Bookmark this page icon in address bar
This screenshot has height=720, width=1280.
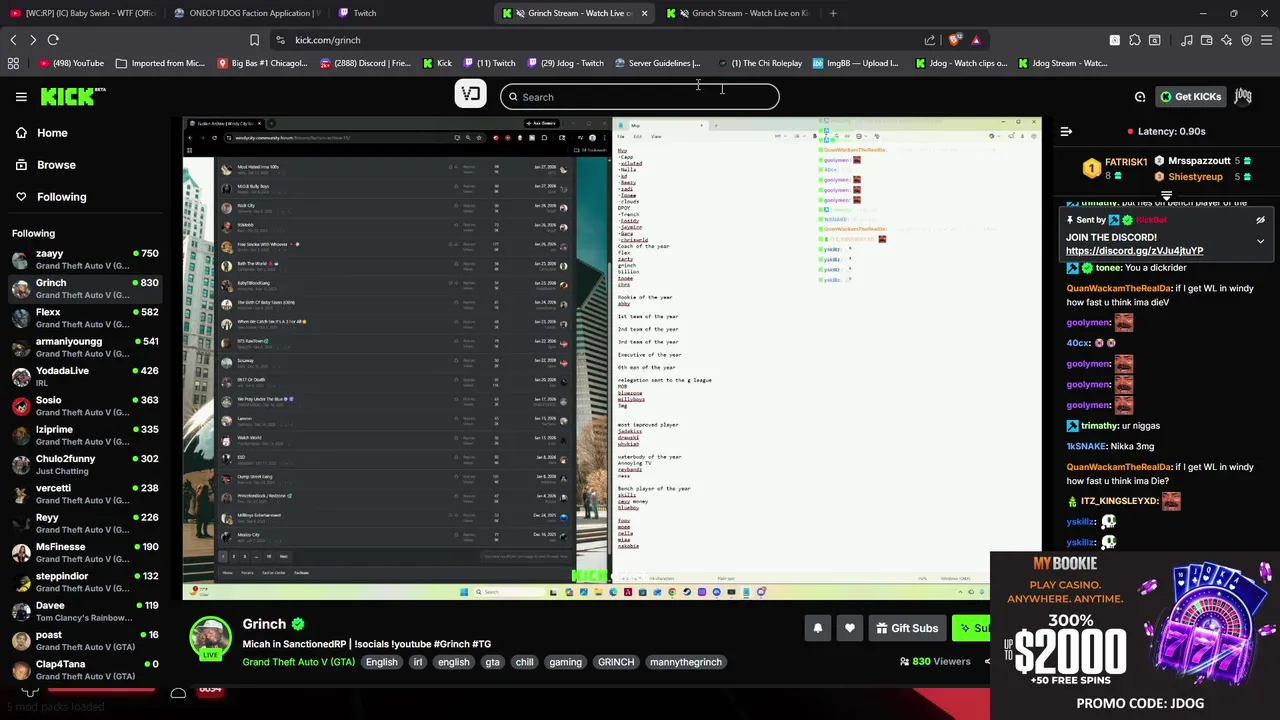(254, 40)
